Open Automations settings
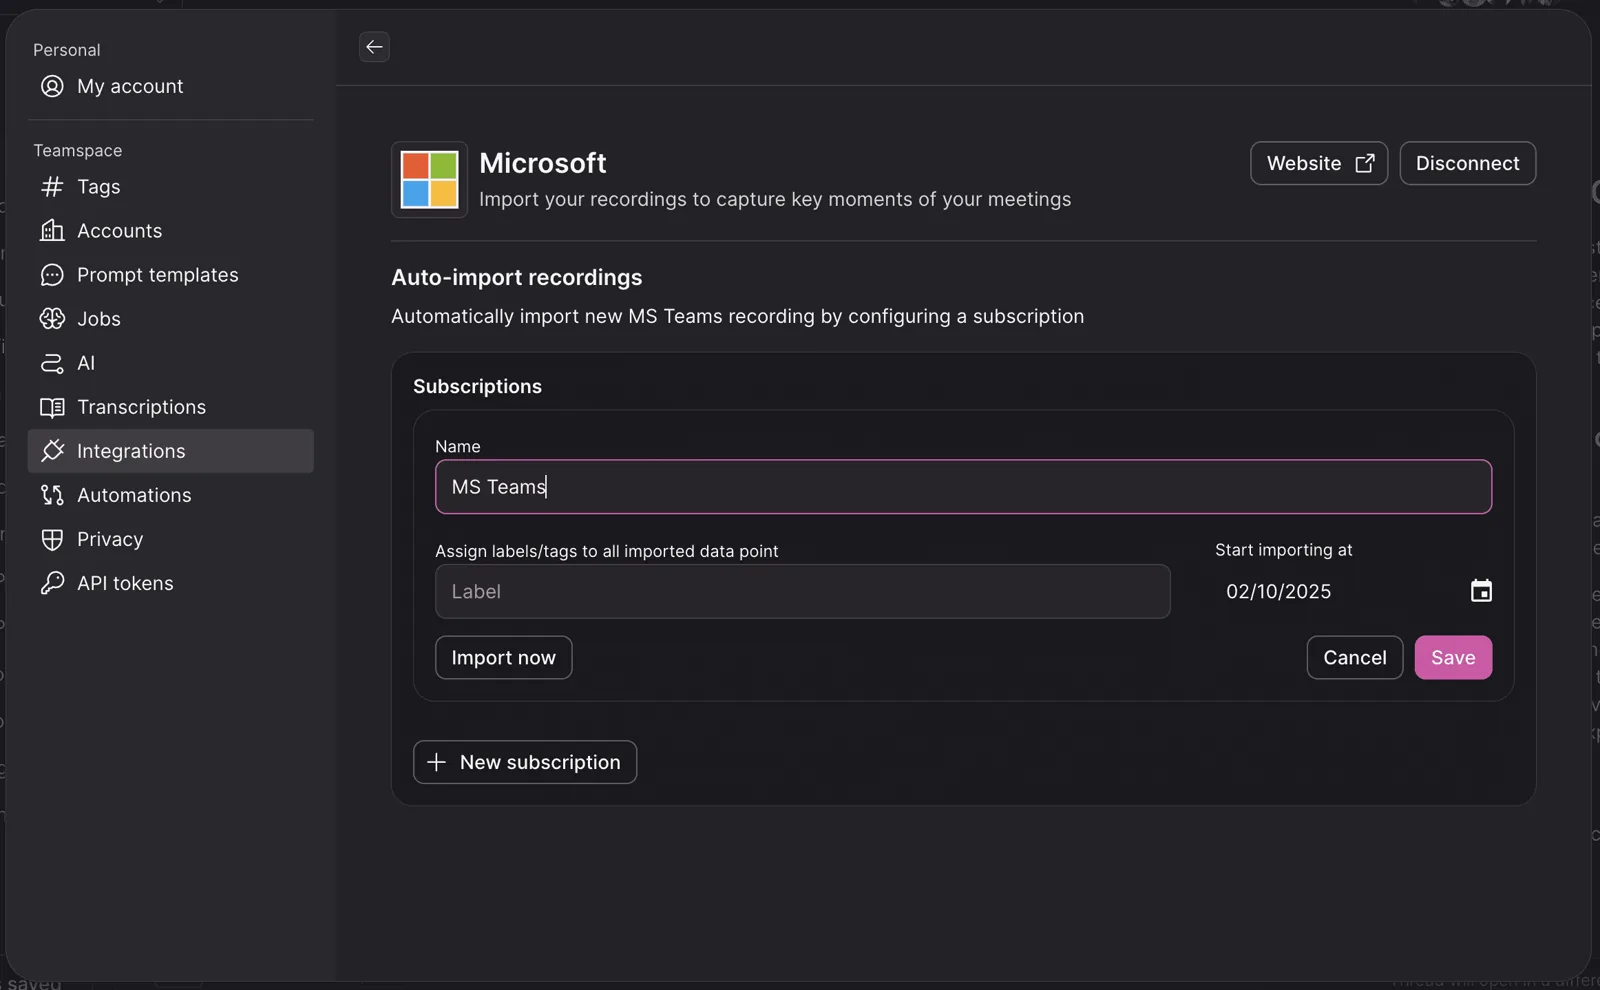This screenshot has width=1600, height=990. 170,495
